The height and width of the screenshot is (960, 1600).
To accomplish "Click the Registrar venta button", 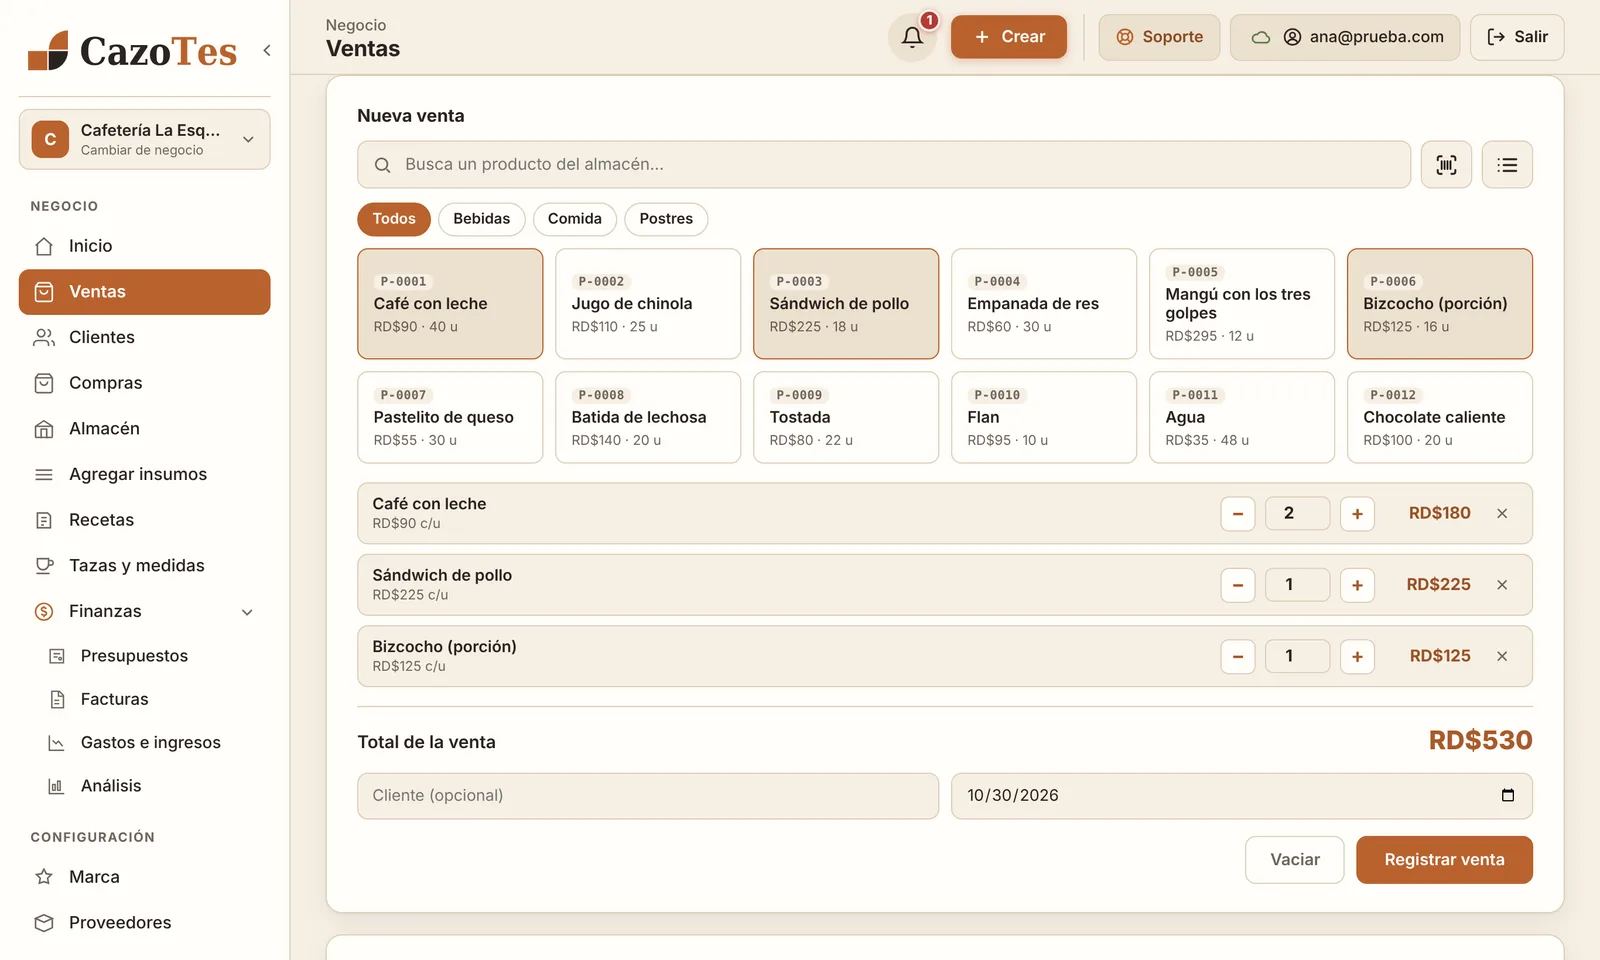I will 1444,860.
